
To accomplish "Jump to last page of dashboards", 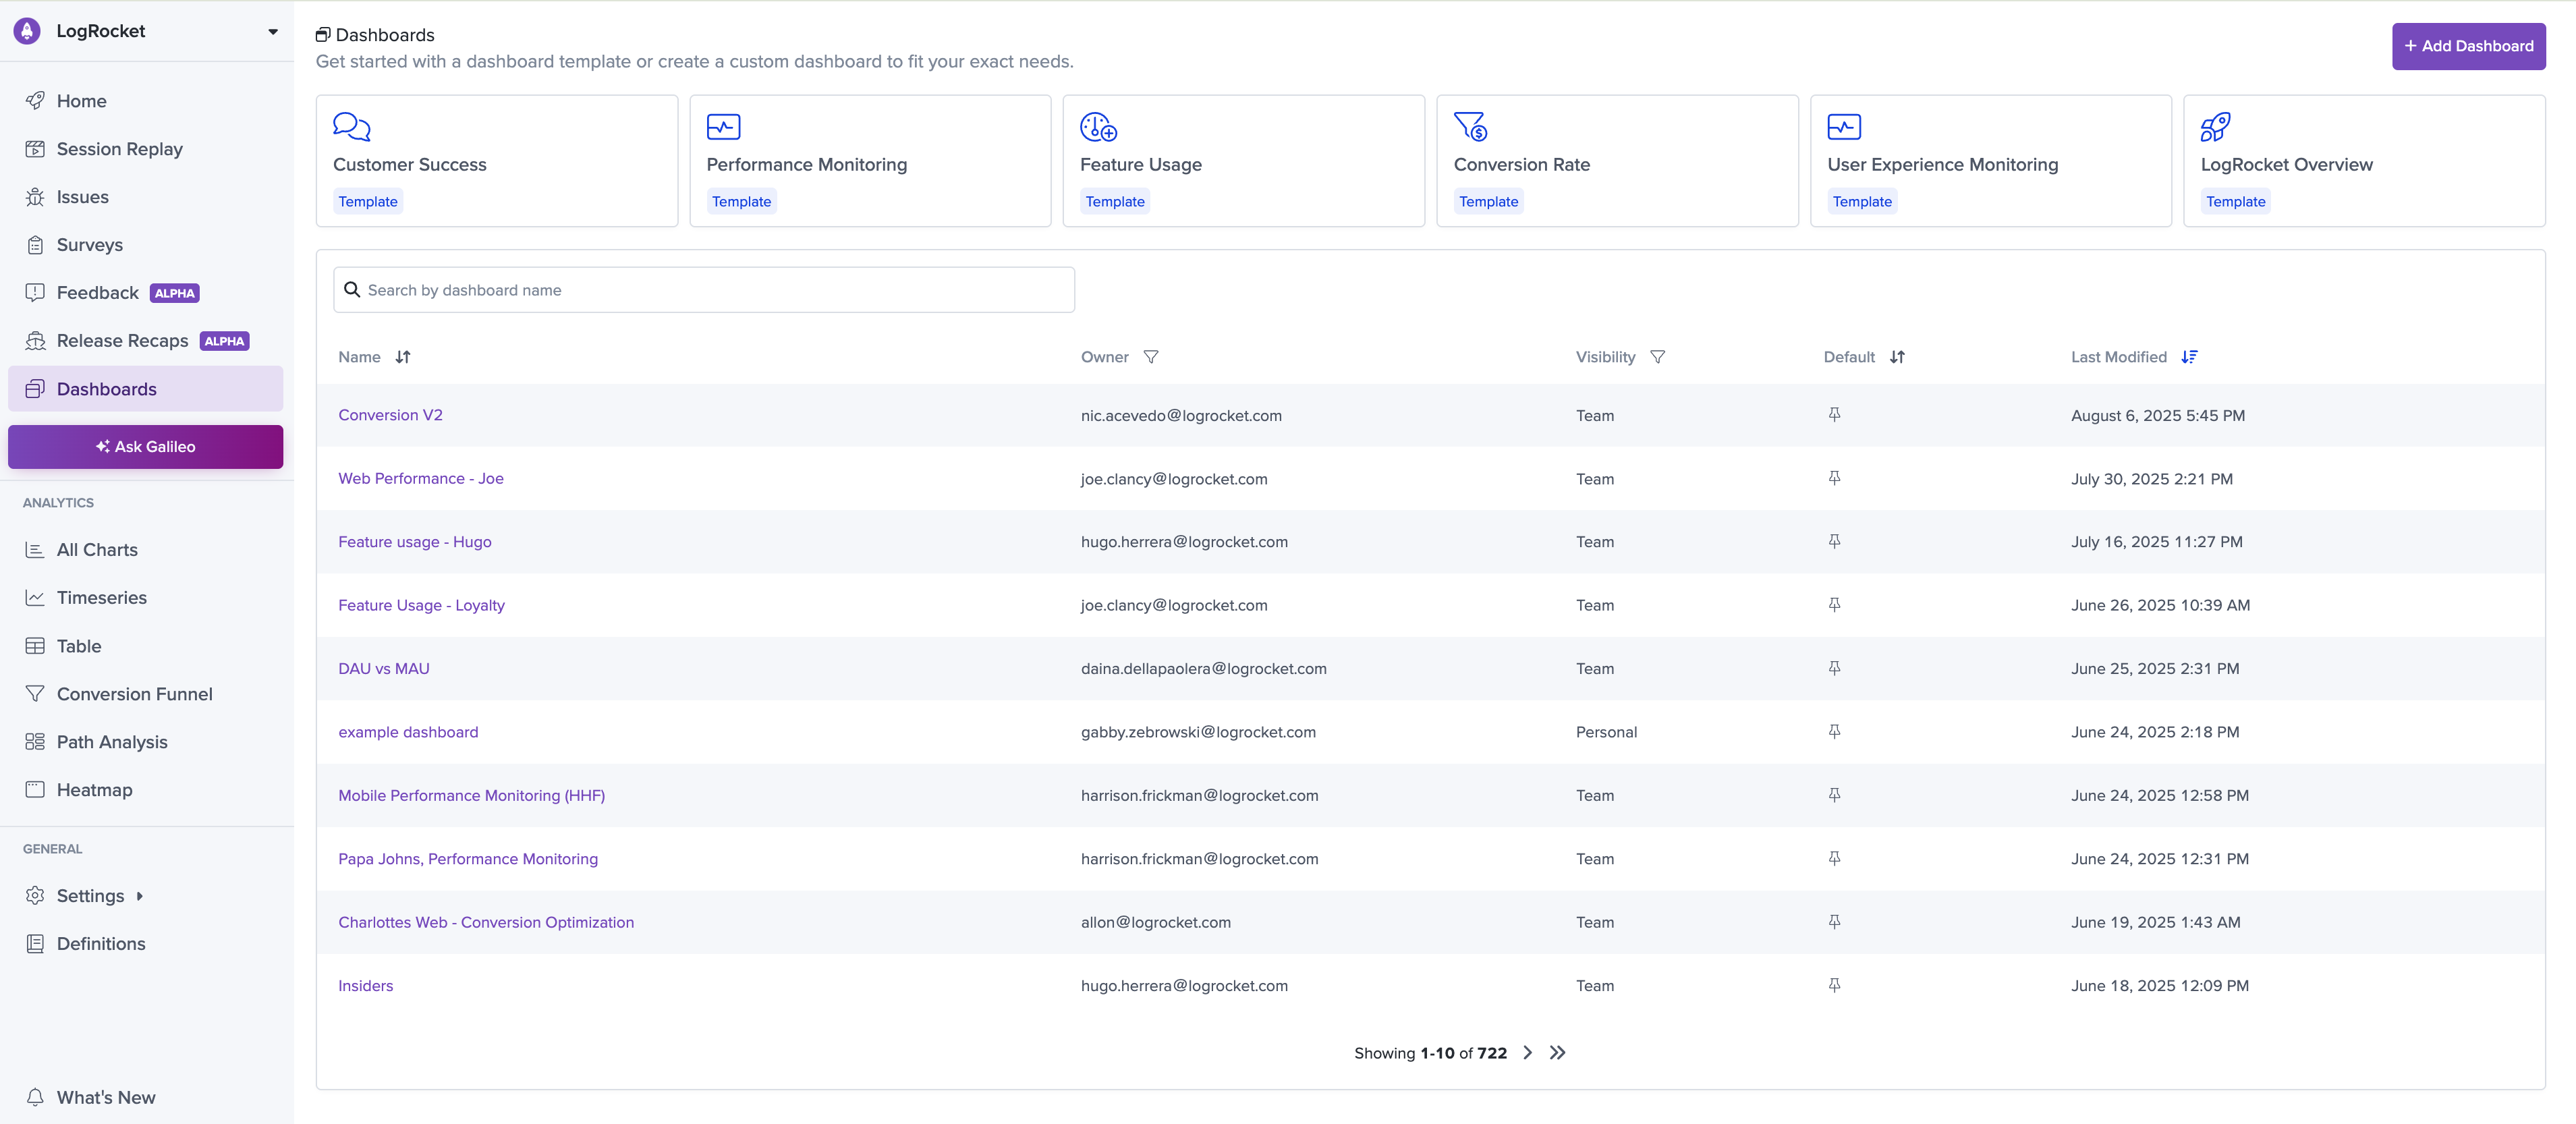I will (1557, 1053).
